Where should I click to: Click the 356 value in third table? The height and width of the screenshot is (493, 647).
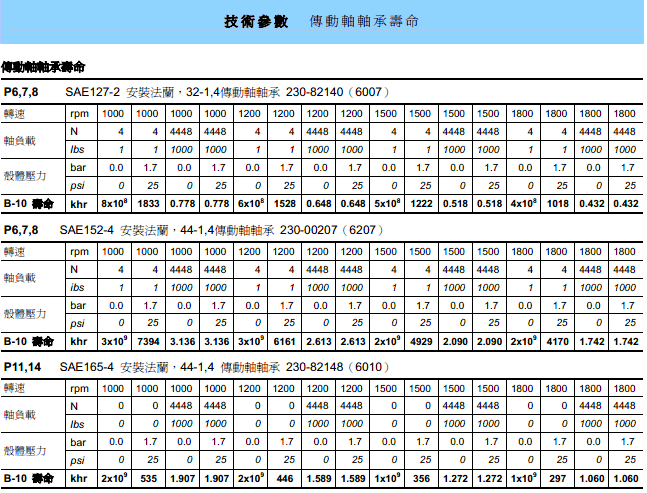click(421, 479)
